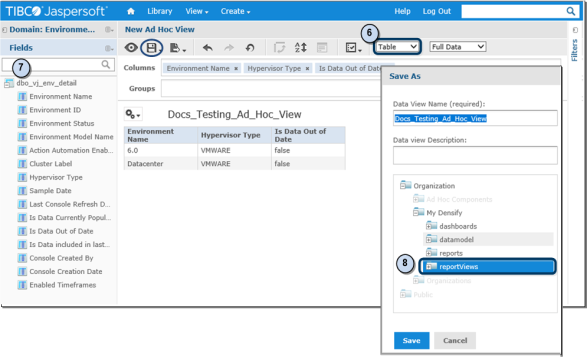Image resolution: width=587 pixels, height=361 pixels.
Task: Remove Hypervisor Type column chip
Action: pos(307,69)
